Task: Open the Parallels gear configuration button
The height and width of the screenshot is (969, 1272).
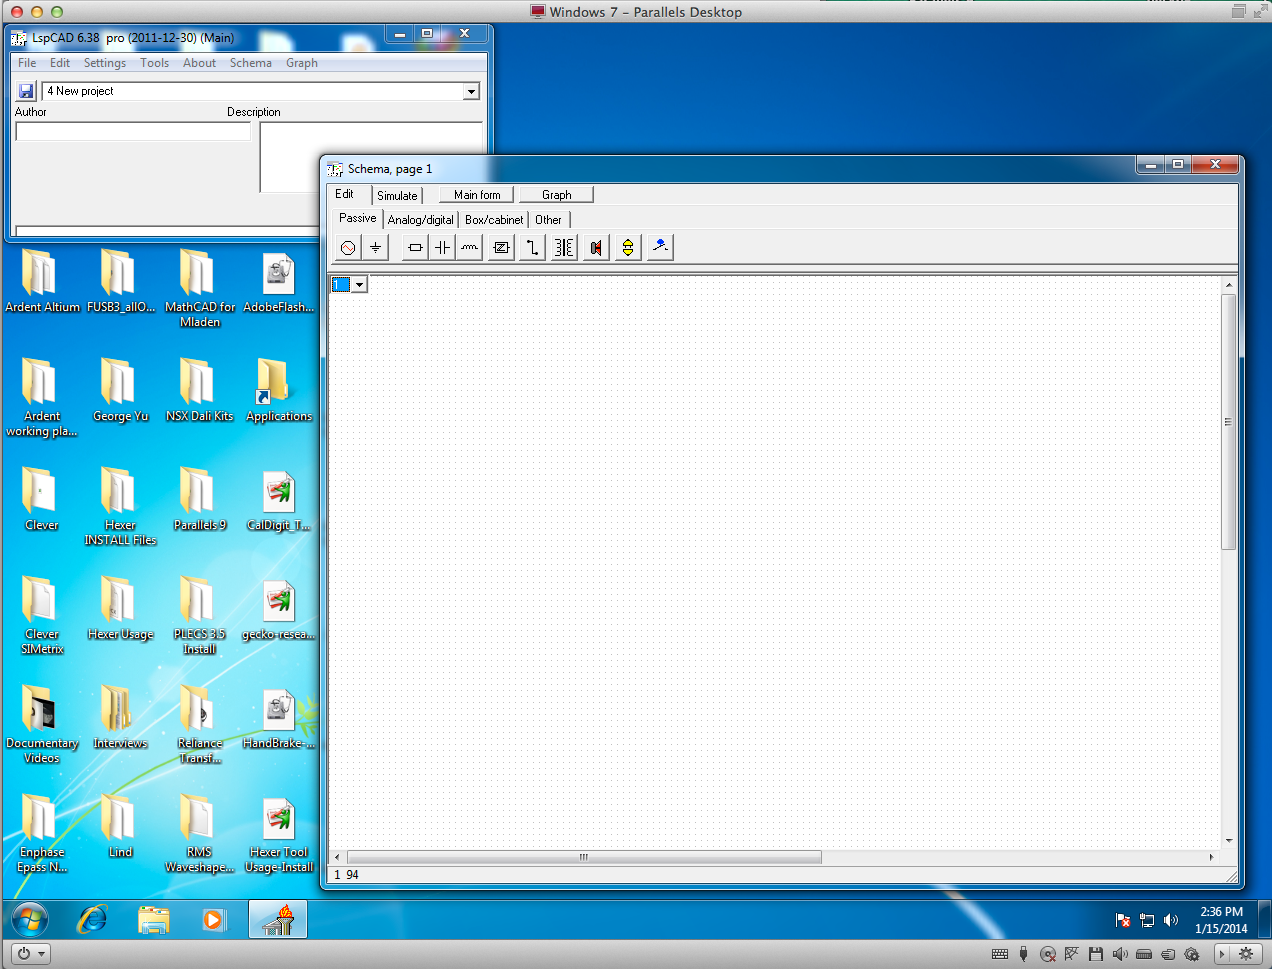Action: click(1248, 954)
